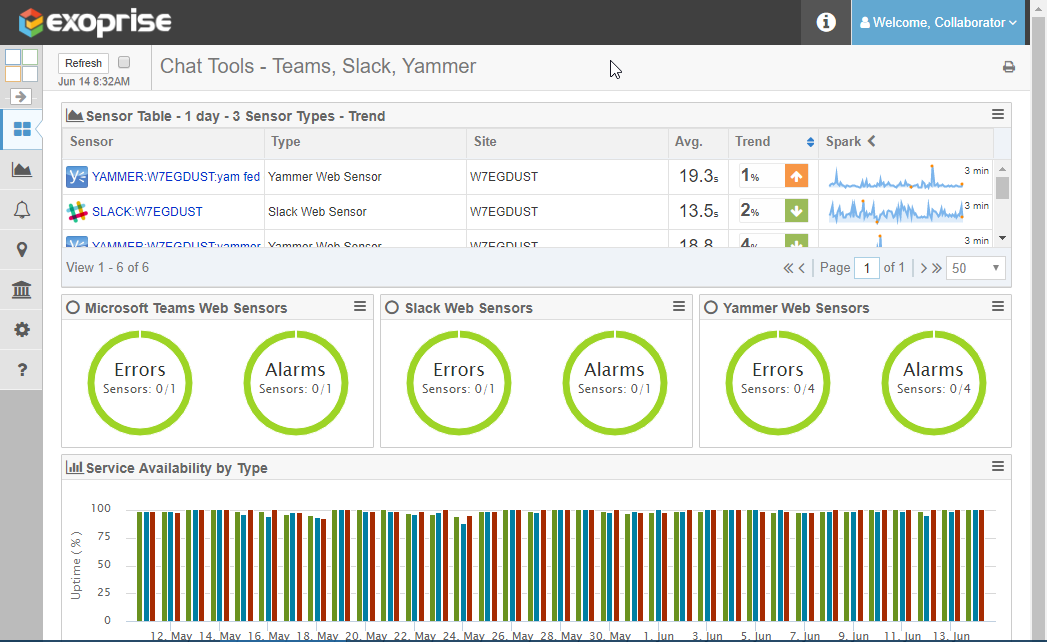The image size is (1047, 642).
Task: Go to previous page of sensor table
Action: pos(802,268)
